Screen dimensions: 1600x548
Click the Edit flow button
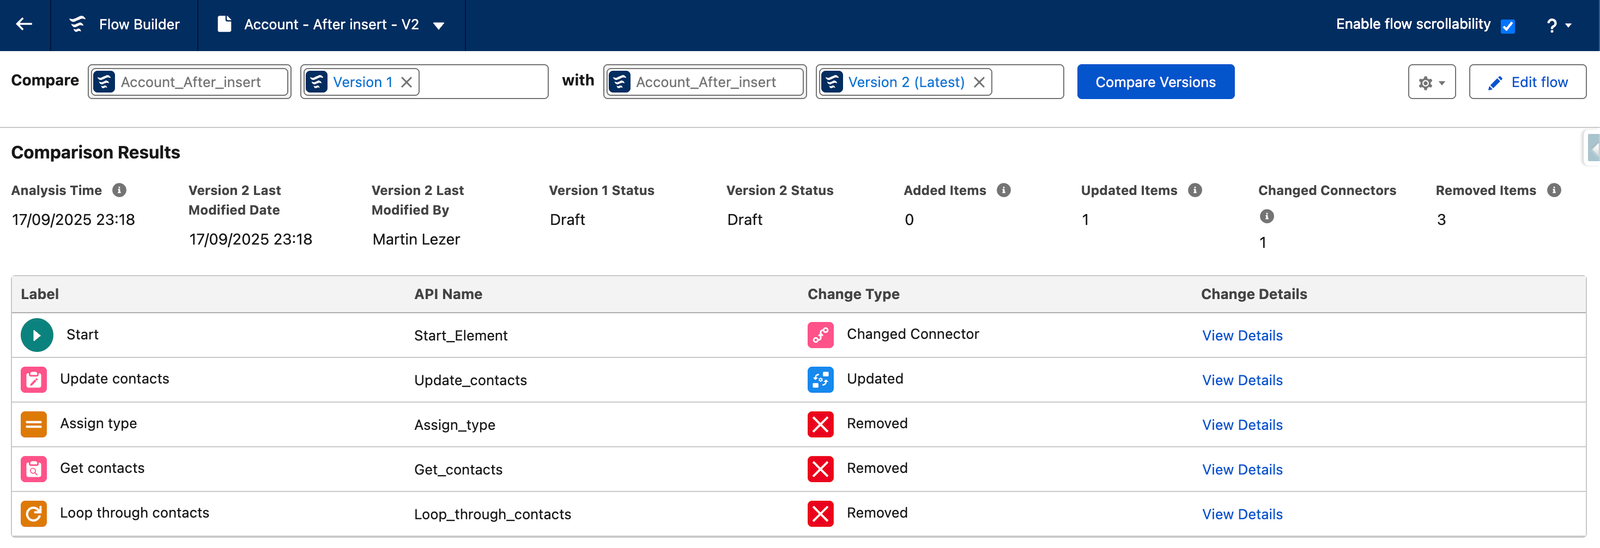[x=1527, y=82]
